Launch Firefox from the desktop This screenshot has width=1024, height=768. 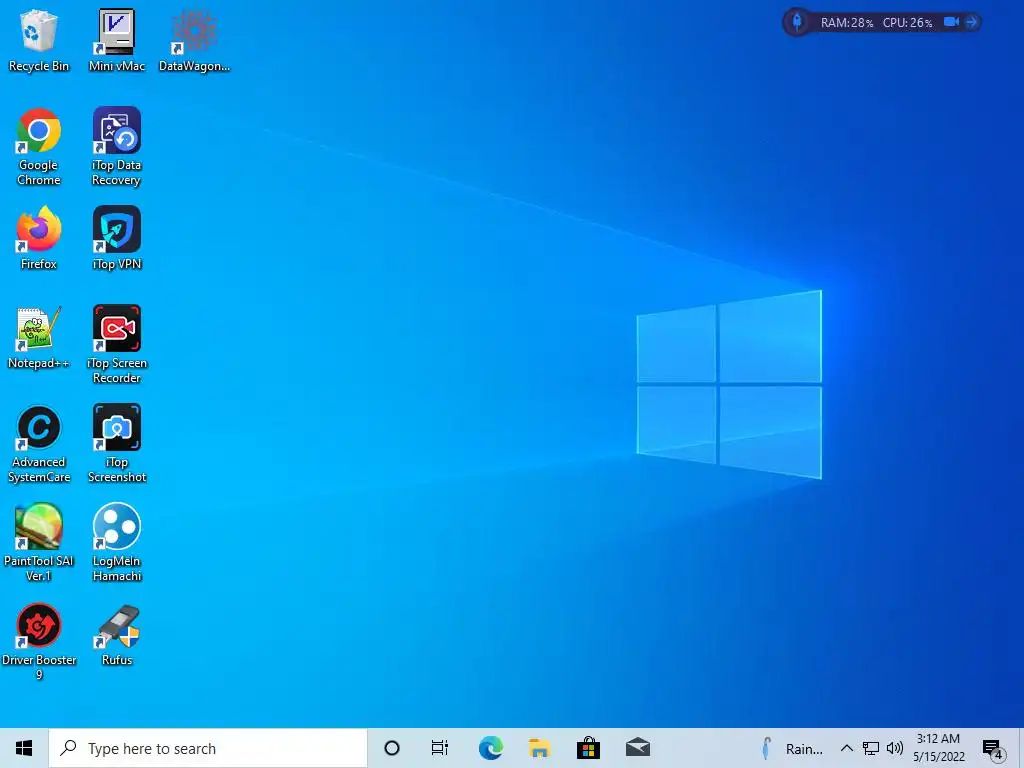pos(39,238)
